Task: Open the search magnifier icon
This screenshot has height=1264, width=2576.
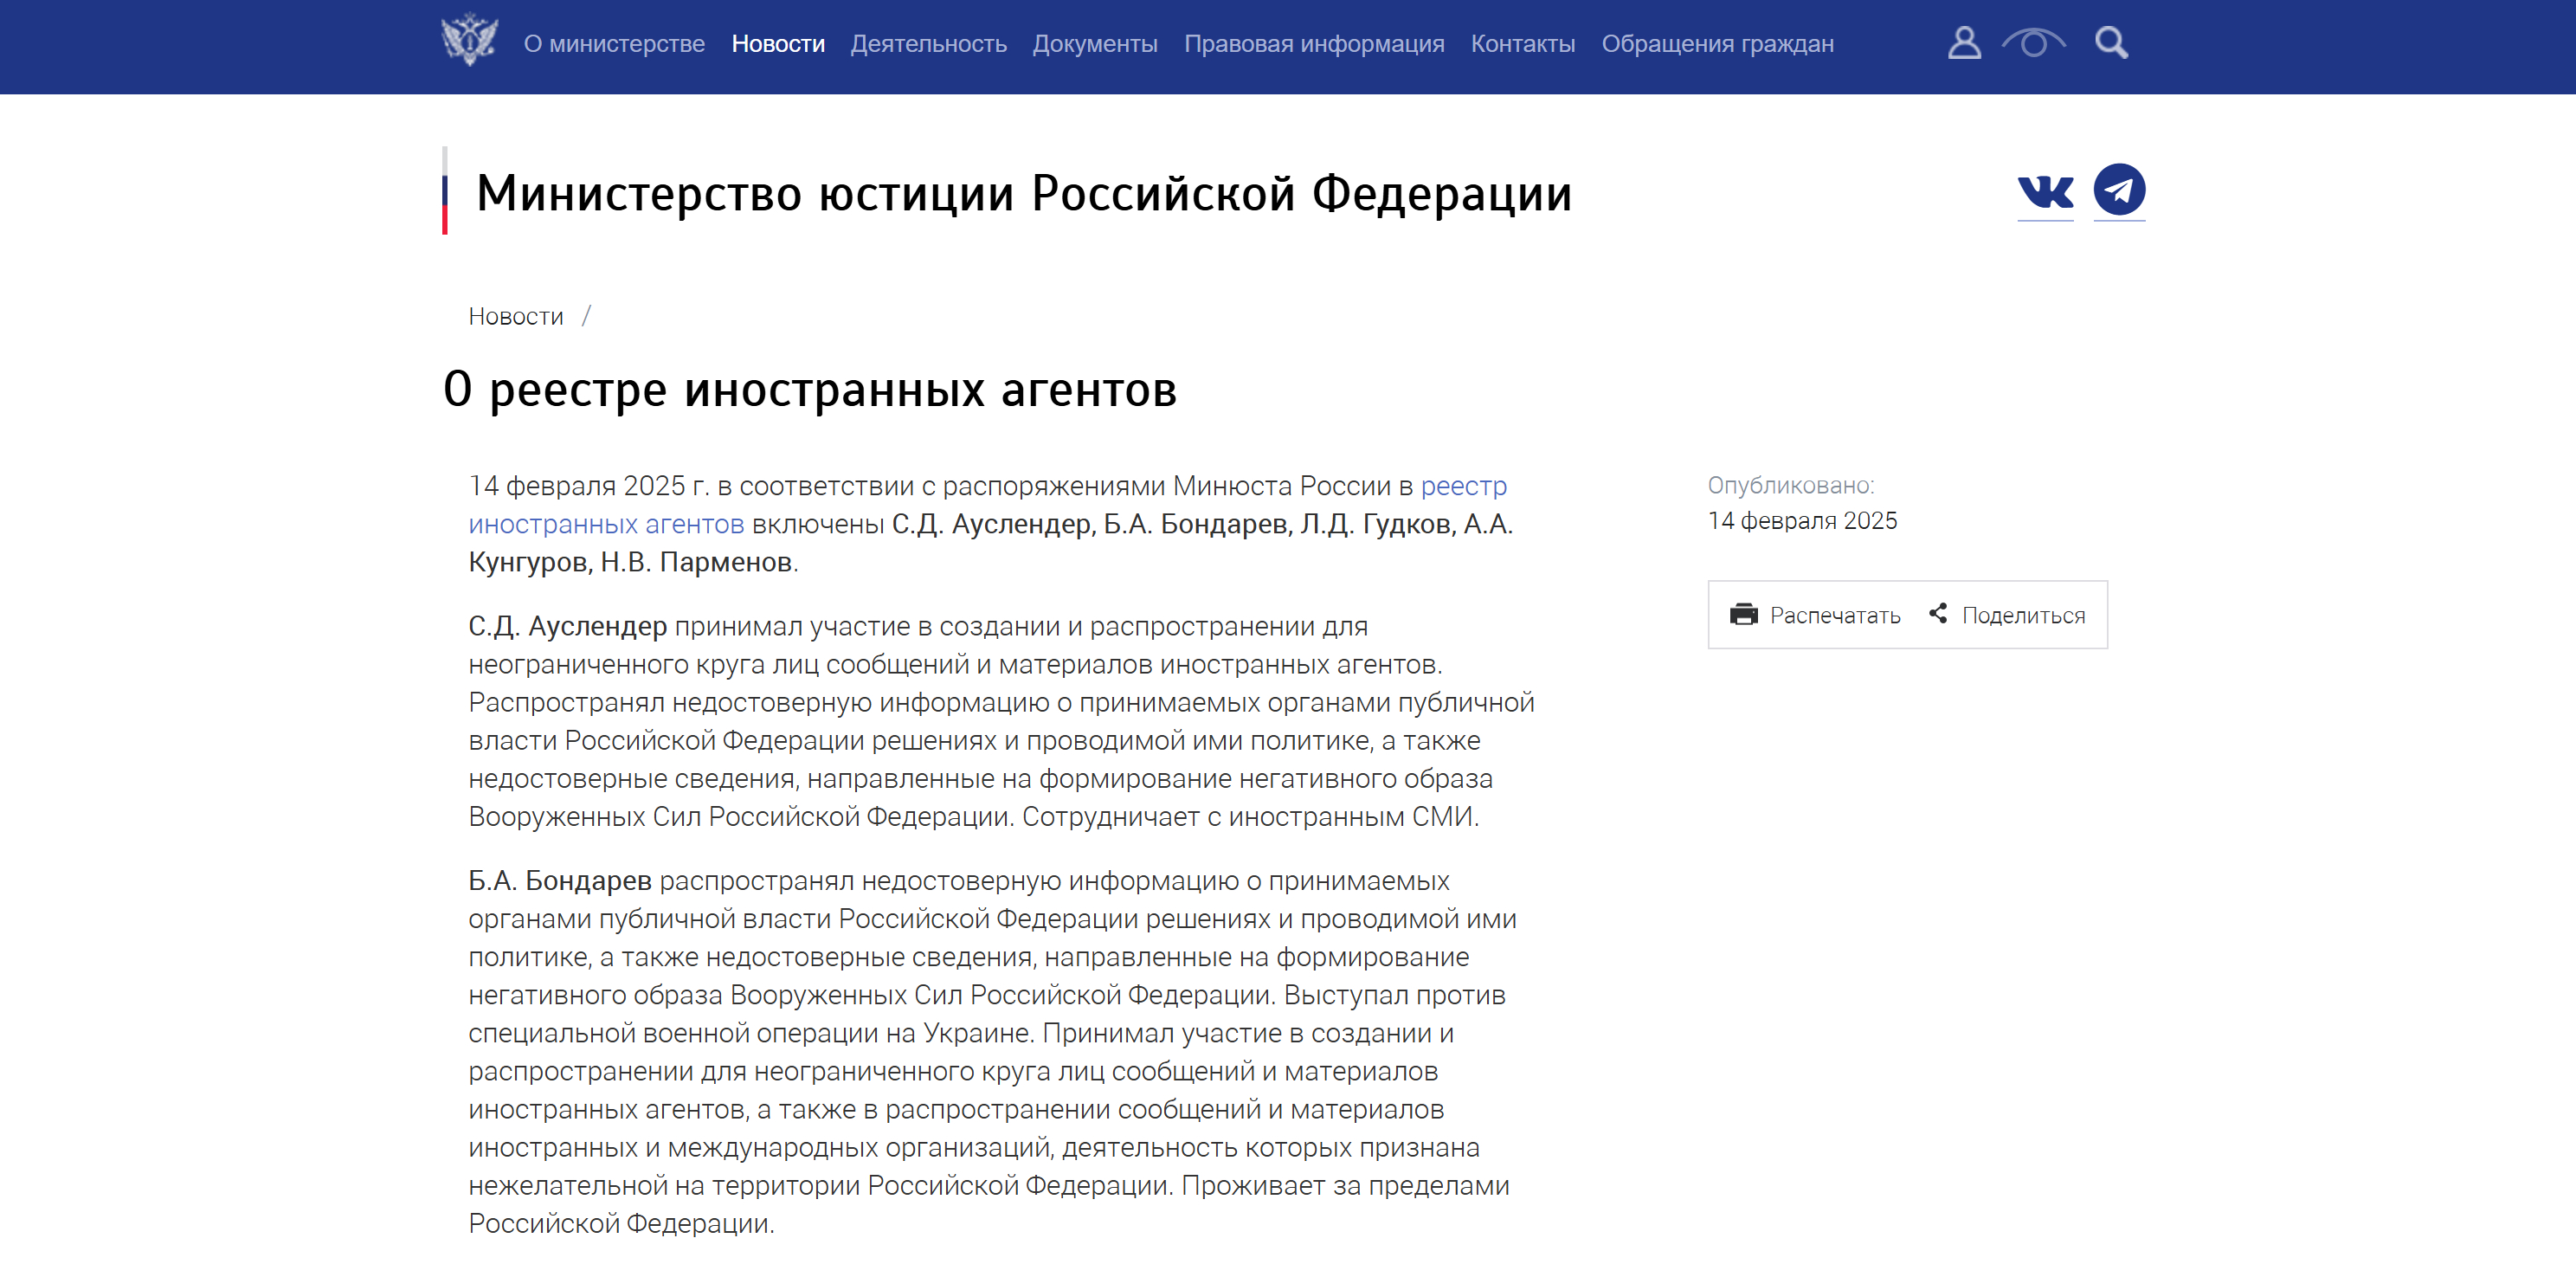Action: click(x=2111, y=43)
